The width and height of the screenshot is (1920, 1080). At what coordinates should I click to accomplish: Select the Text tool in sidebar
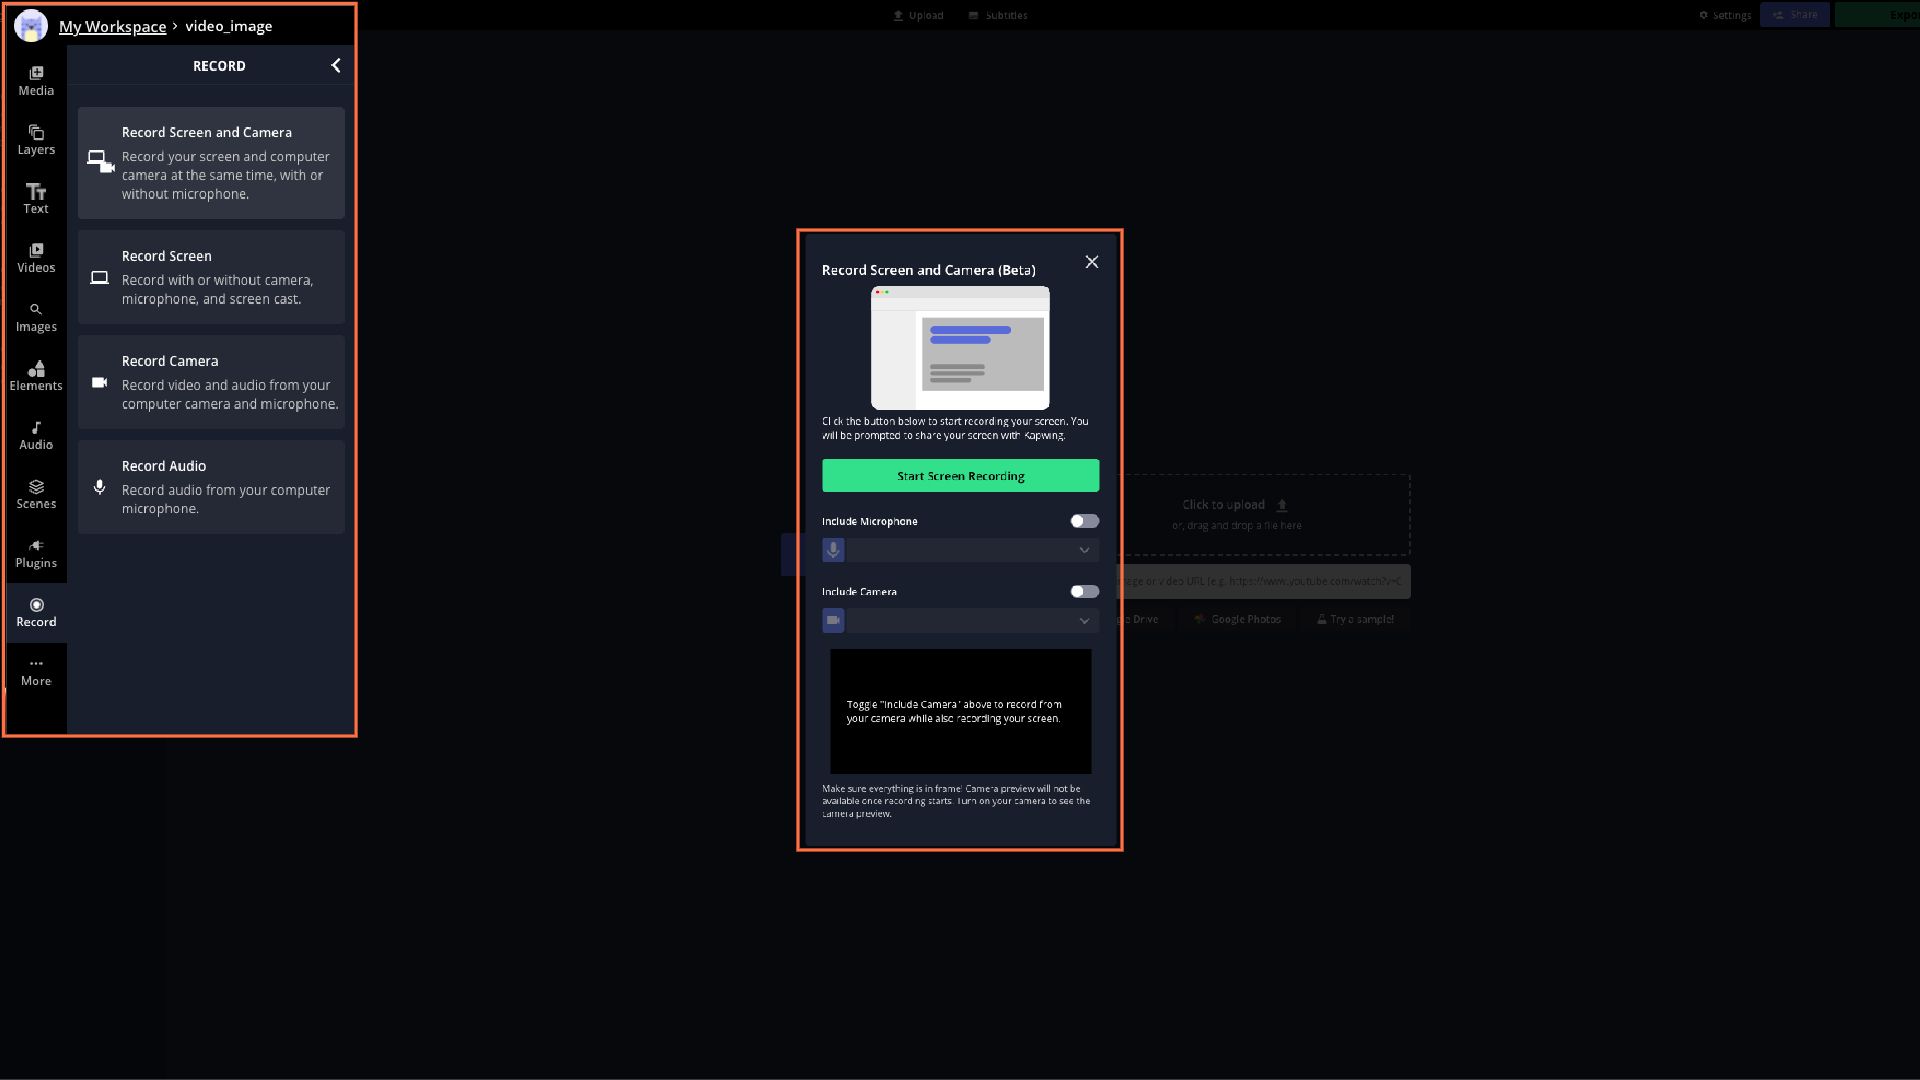pyautogui.click(x=36, y=198)
